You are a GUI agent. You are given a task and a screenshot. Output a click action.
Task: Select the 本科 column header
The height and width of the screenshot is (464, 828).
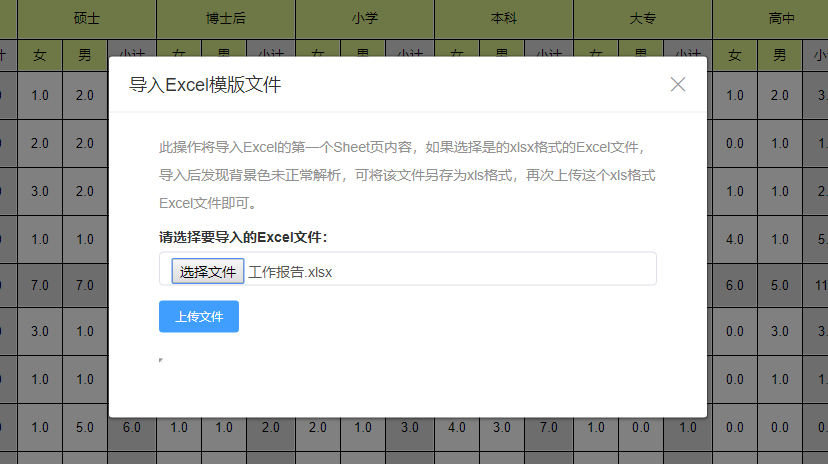tap(504, 18)
